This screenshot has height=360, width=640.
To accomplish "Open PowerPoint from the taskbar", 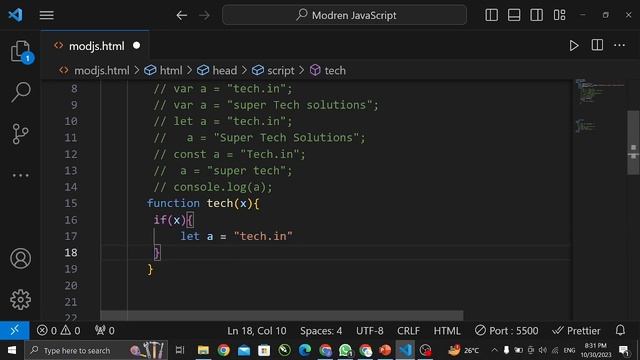I will tap(385, 350).
